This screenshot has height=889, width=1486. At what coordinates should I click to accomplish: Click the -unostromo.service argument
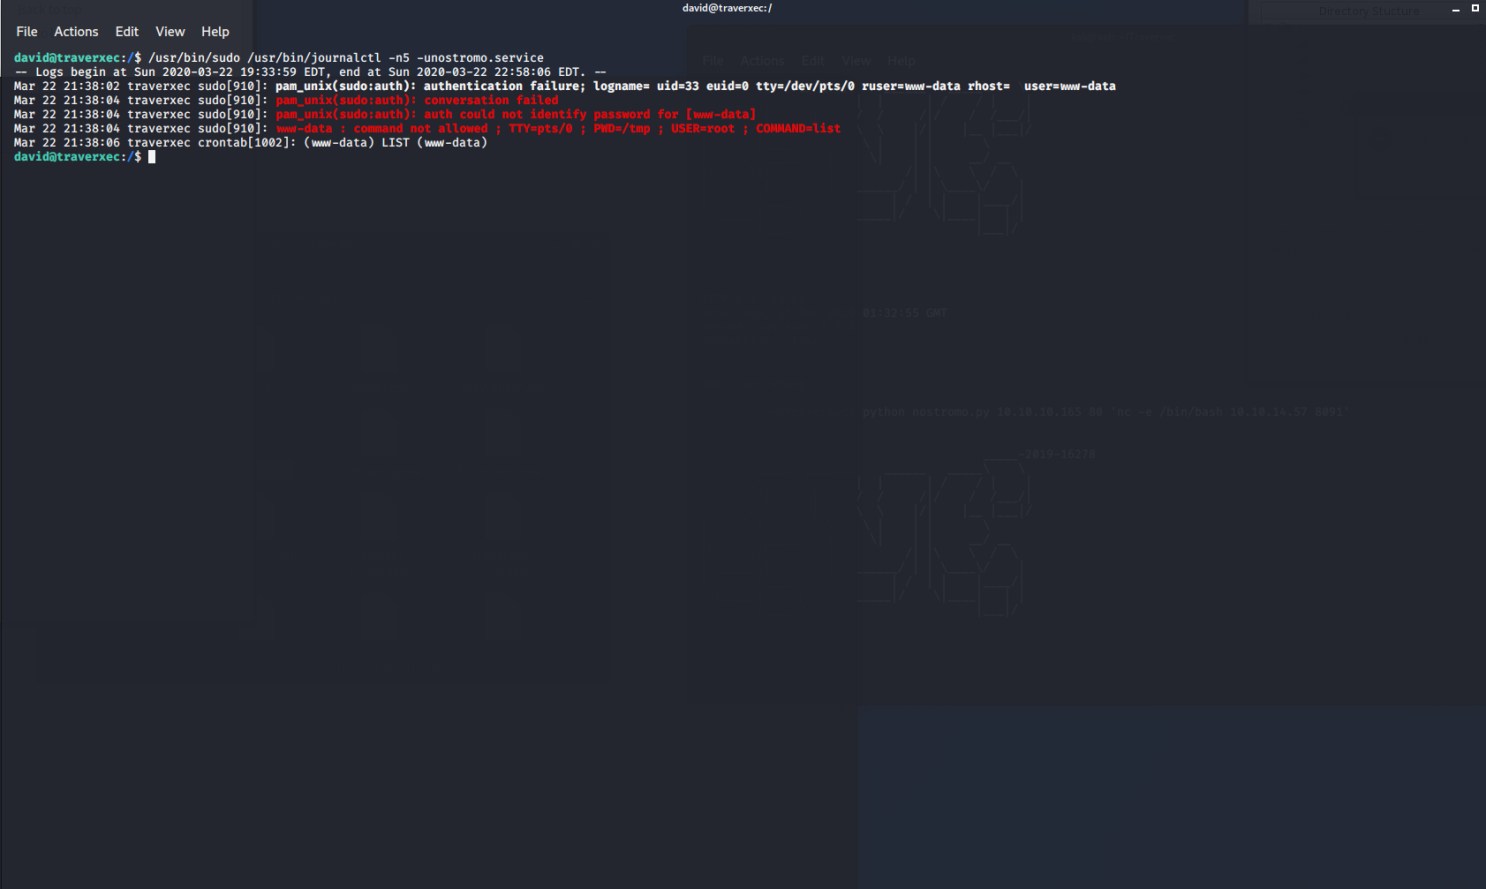pyautogui.click(x=480, y=58)
